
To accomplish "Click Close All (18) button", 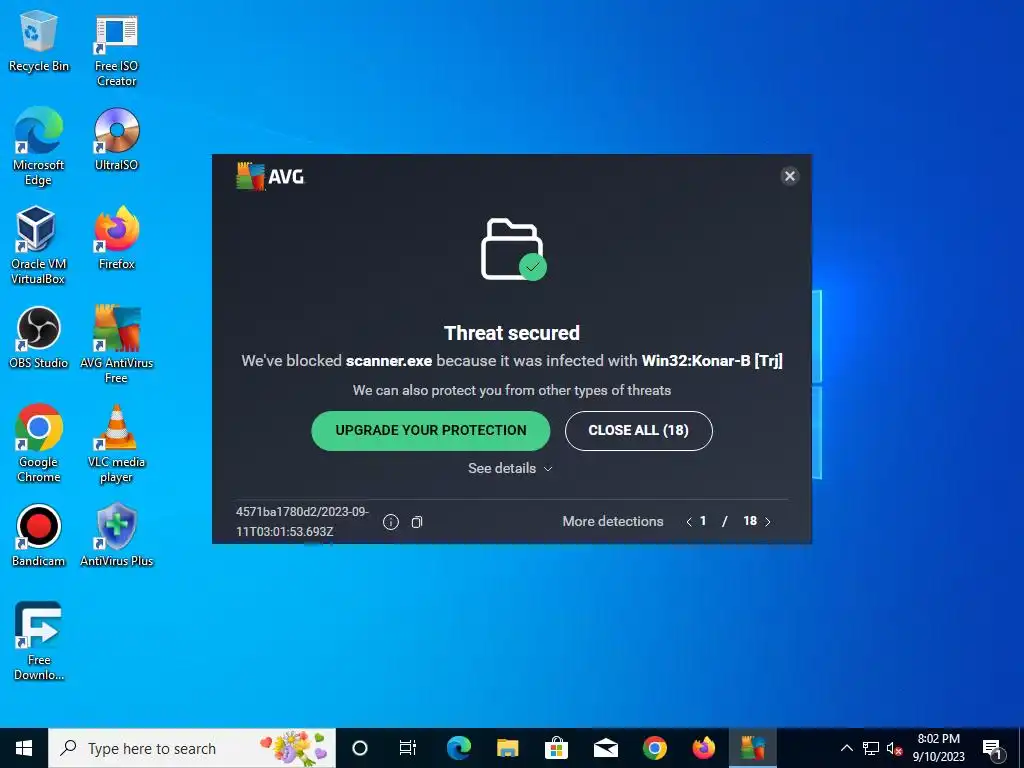I will 638,430.
